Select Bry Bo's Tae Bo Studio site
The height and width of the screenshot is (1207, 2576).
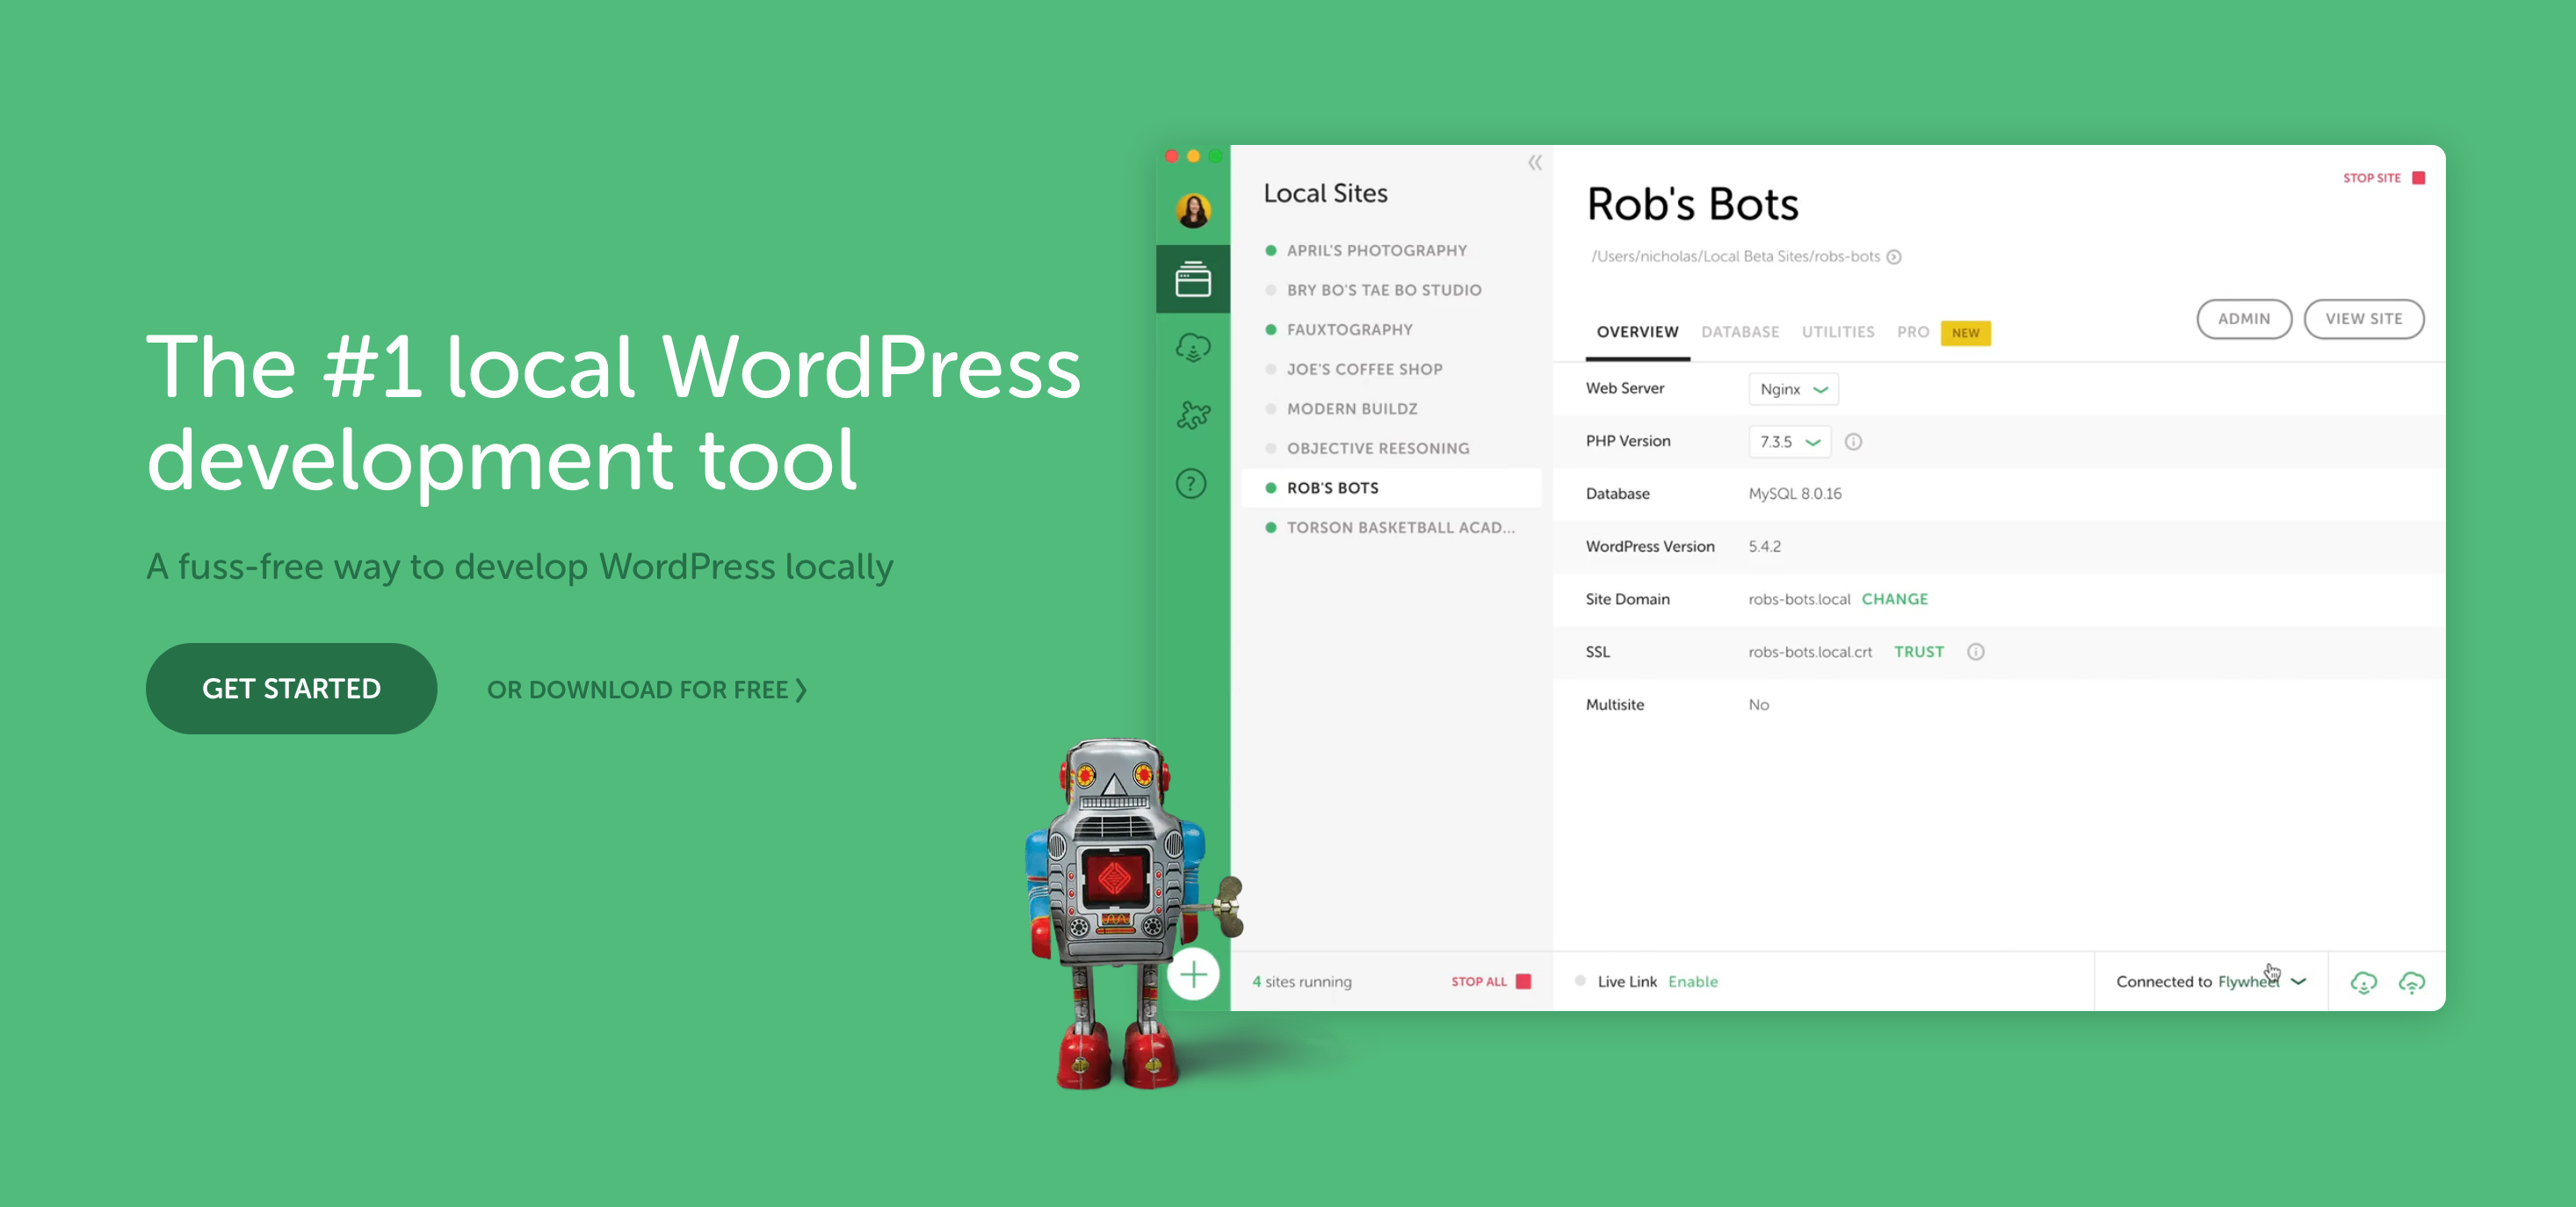click(x=1390, y=290)
